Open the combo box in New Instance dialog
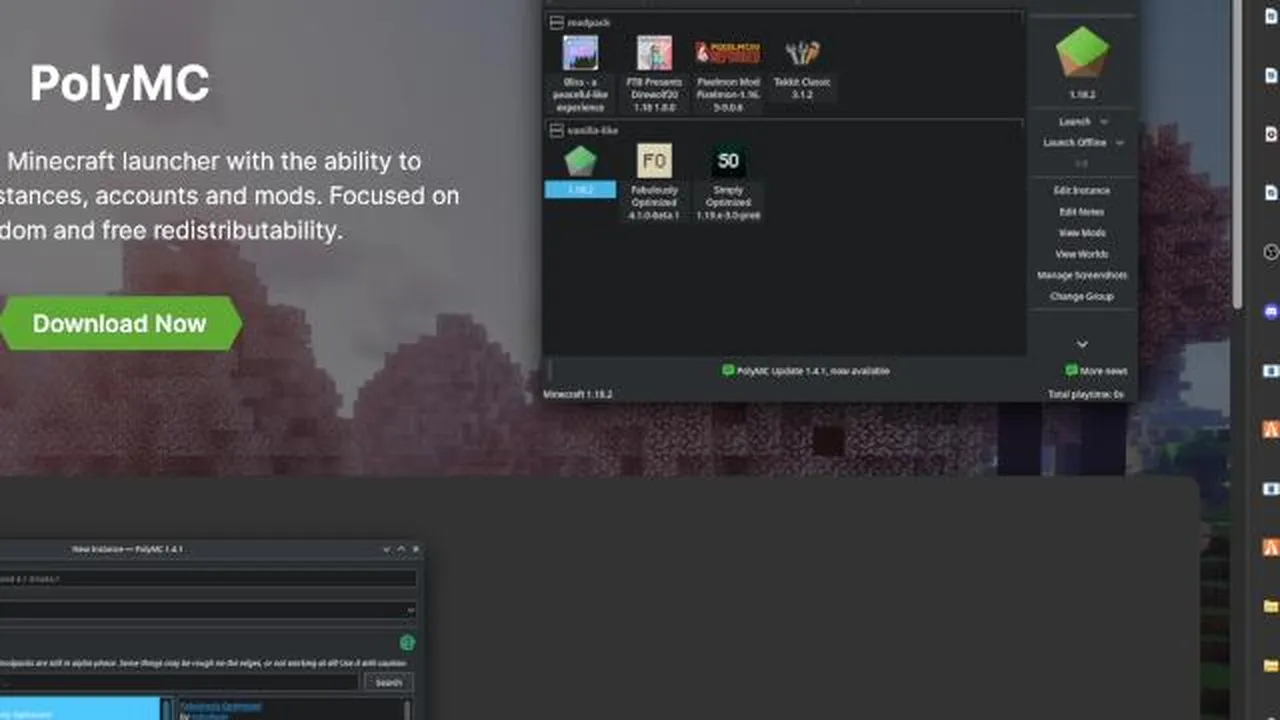 click(208, 609)
